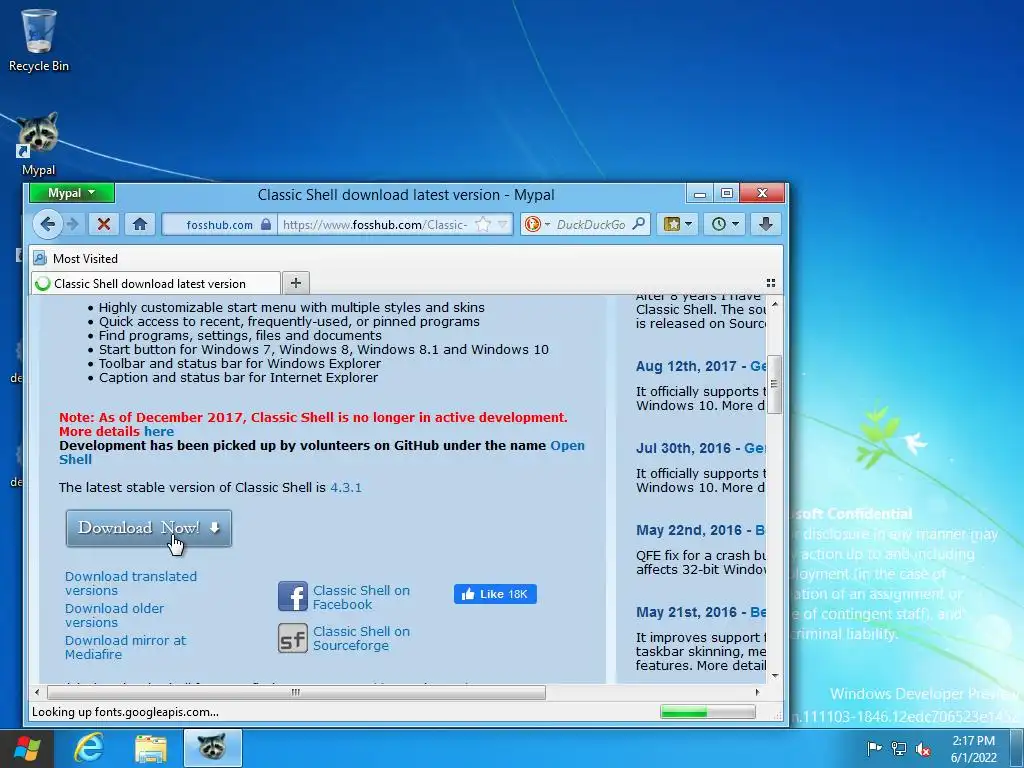This screenshot has height=768, width=1024.
Task: Select the Mypal raccoon desktop shortcut
Action: (x=38, y=144)
